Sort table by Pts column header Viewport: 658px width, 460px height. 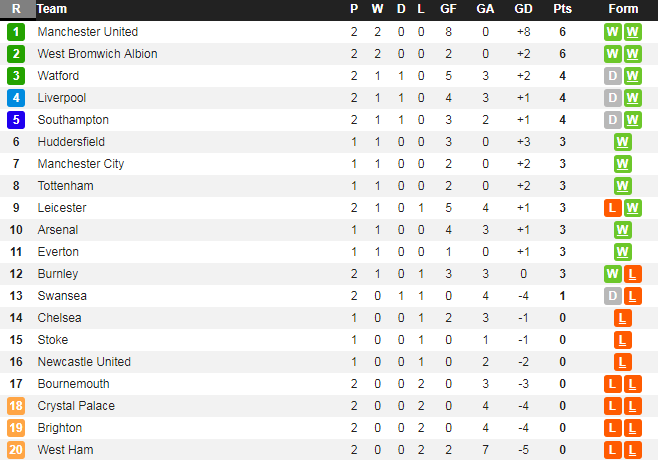[x=563, y=9]
